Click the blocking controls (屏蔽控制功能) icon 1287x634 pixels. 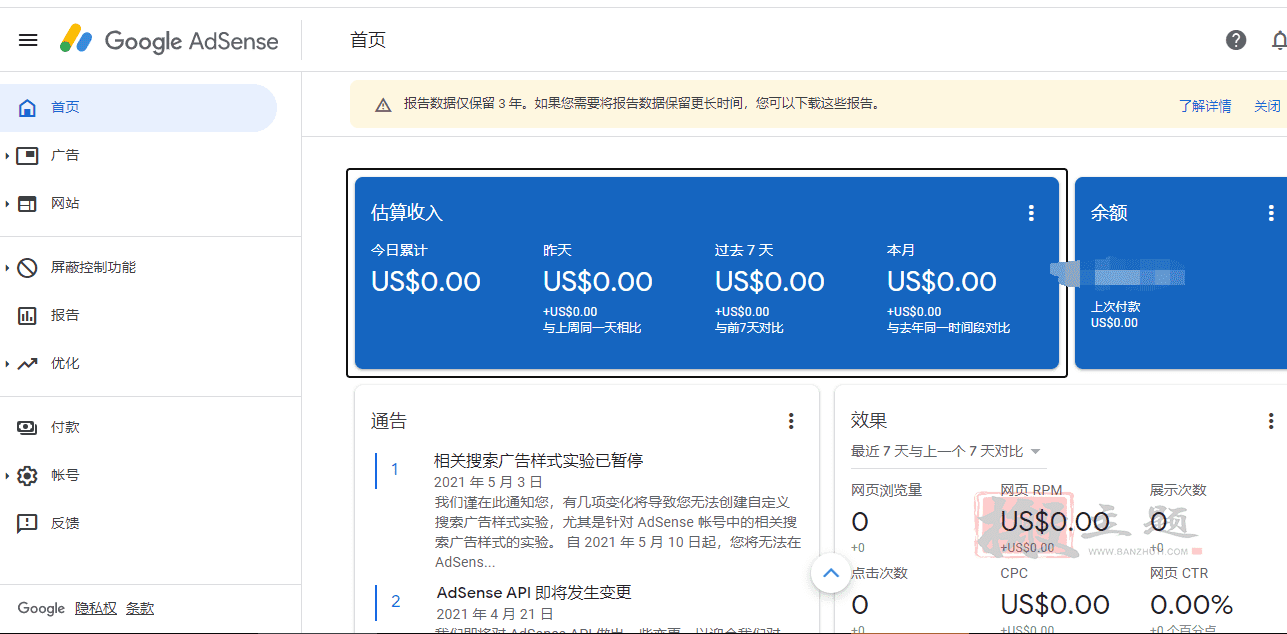click(28, 267)
